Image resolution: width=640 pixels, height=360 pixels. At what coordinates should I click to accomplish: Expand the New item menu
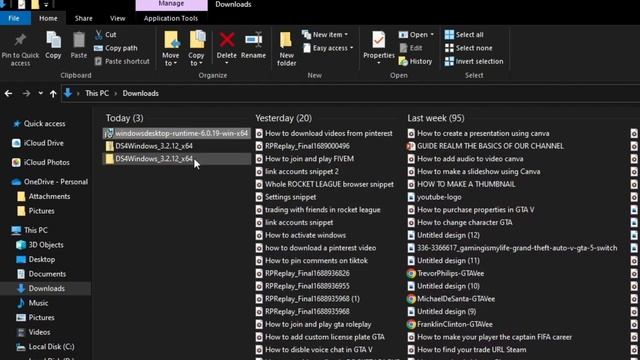click(x=325, y=35)
